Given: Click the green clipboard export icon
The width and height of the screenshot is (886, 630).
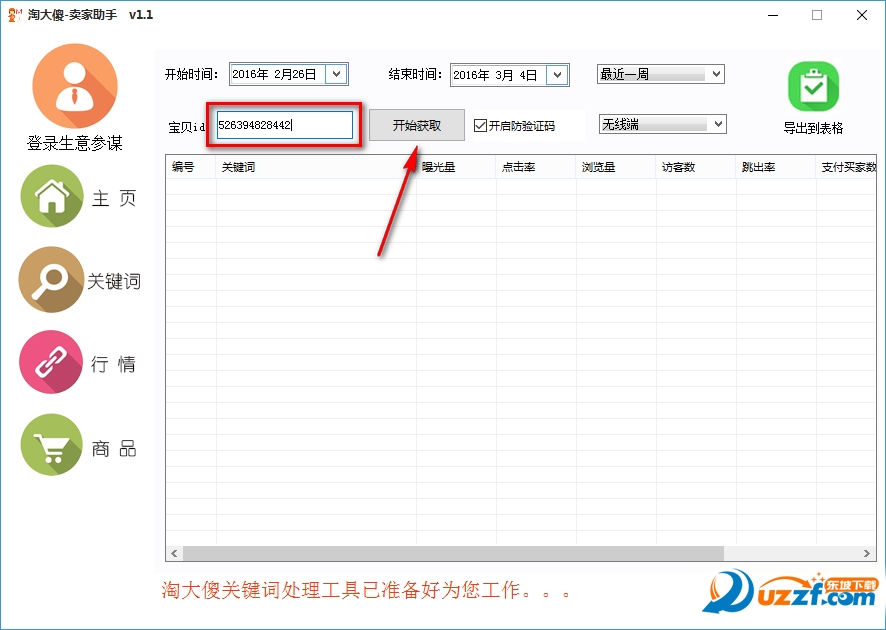Looking at the screenshot, I should click(x=814, y=86).
